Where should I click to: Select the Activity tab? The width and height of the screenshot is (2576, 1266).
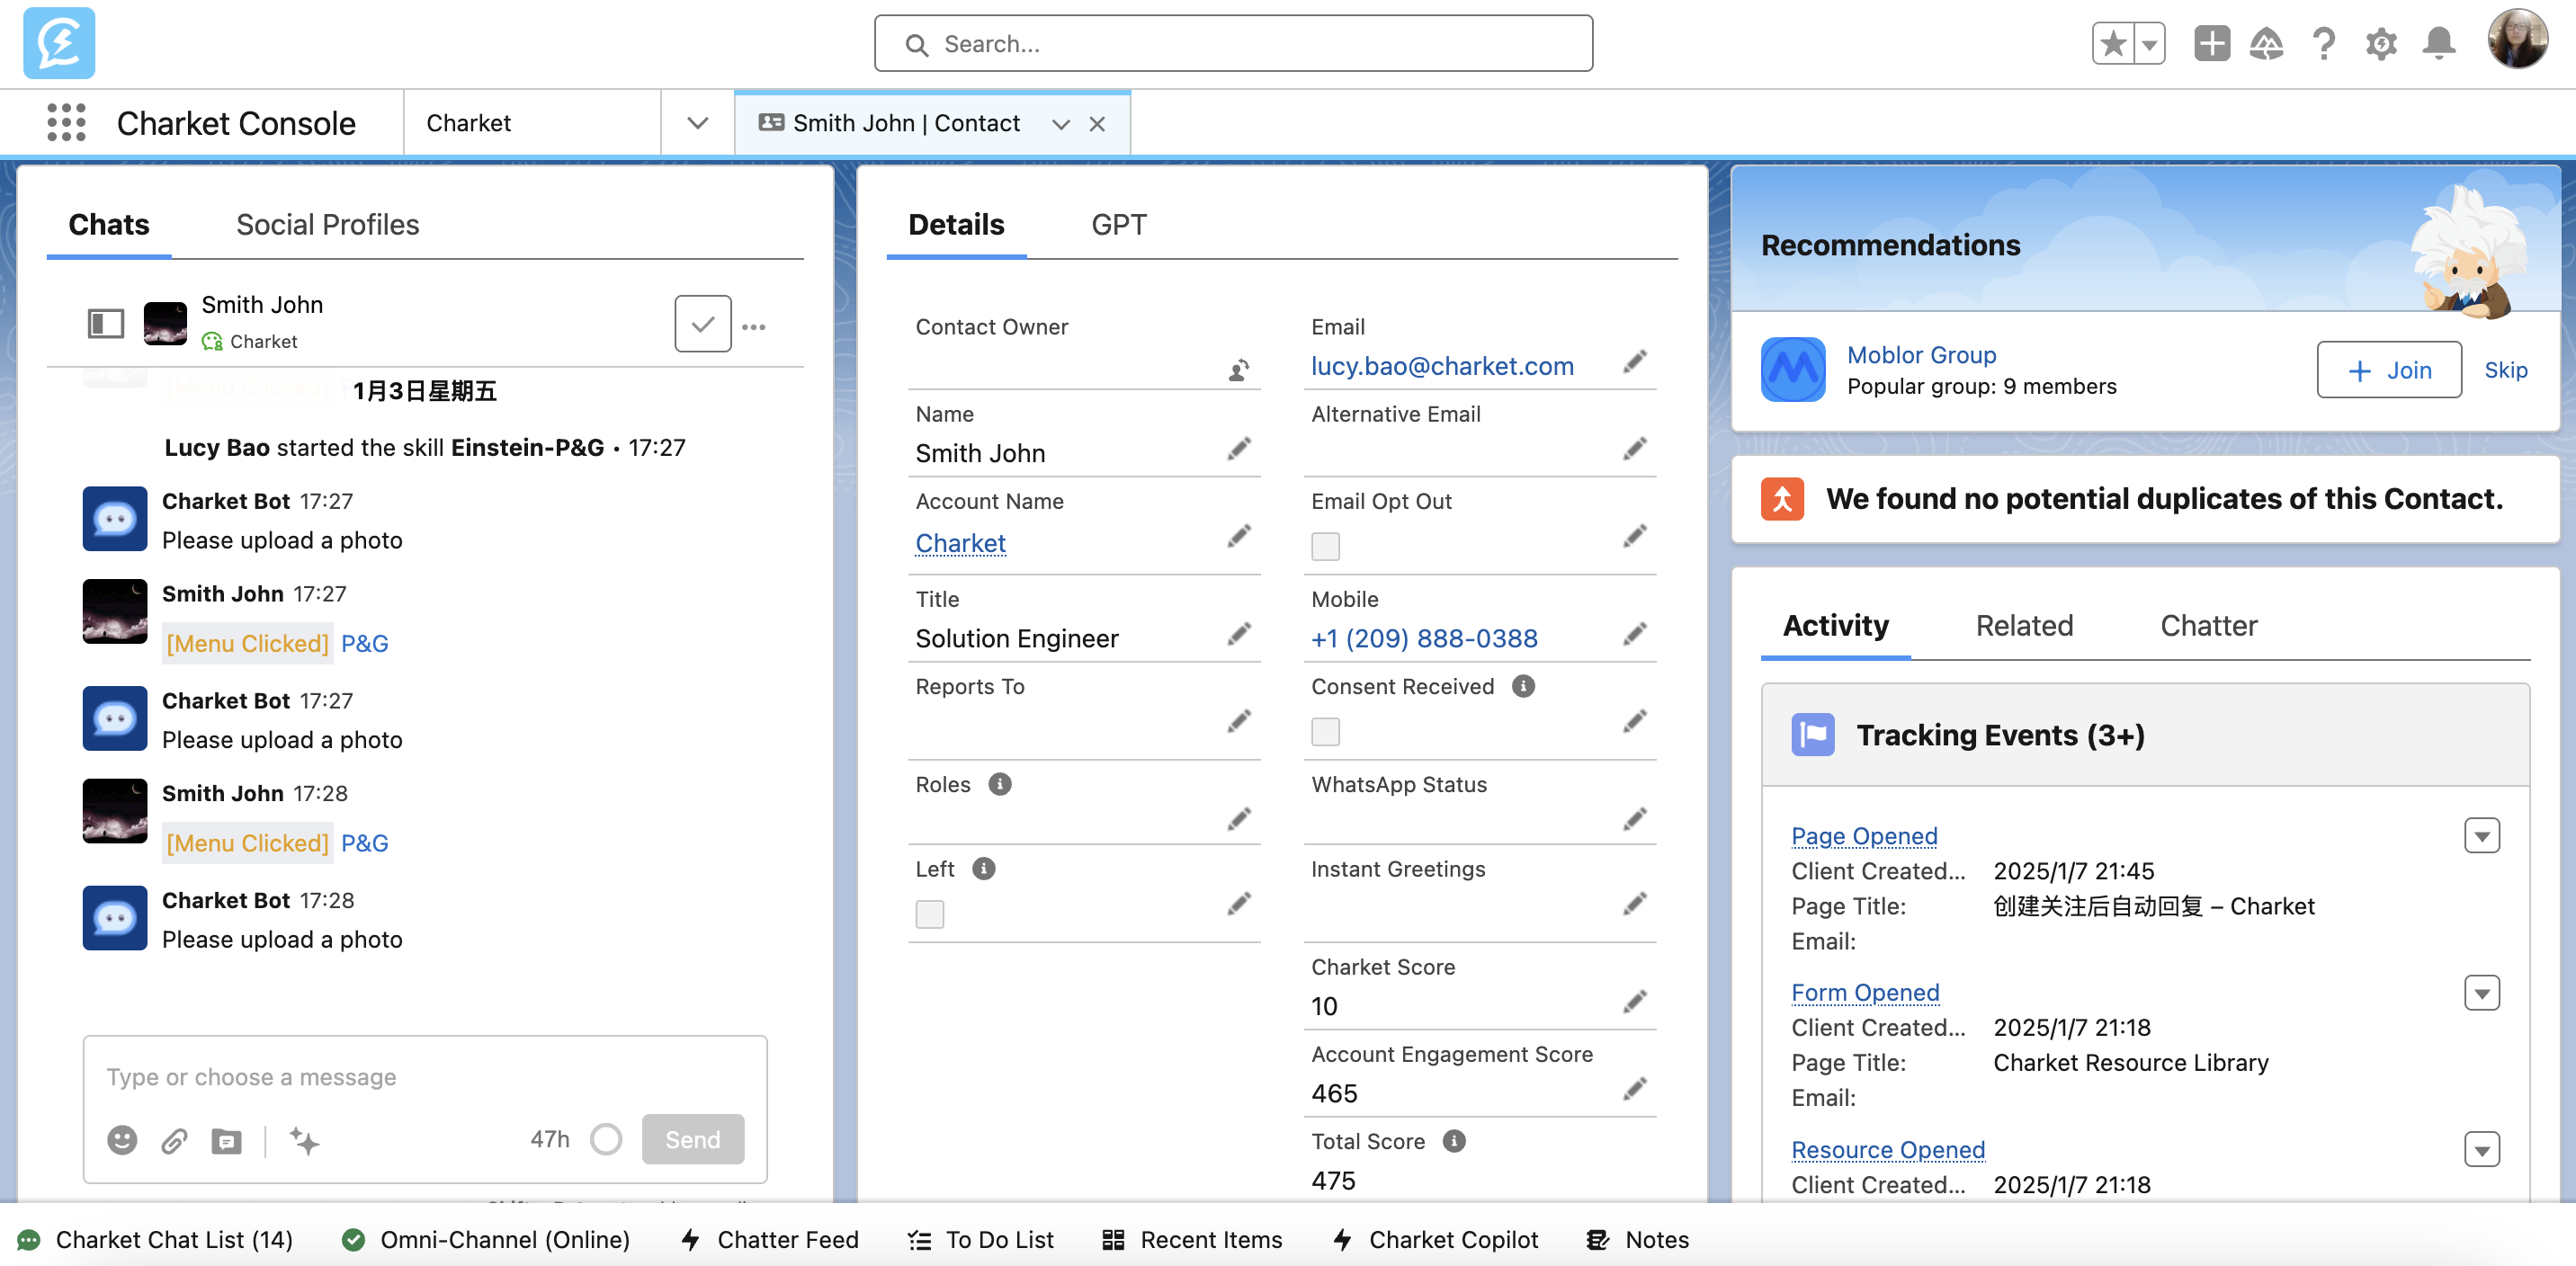pos(1835,625)
